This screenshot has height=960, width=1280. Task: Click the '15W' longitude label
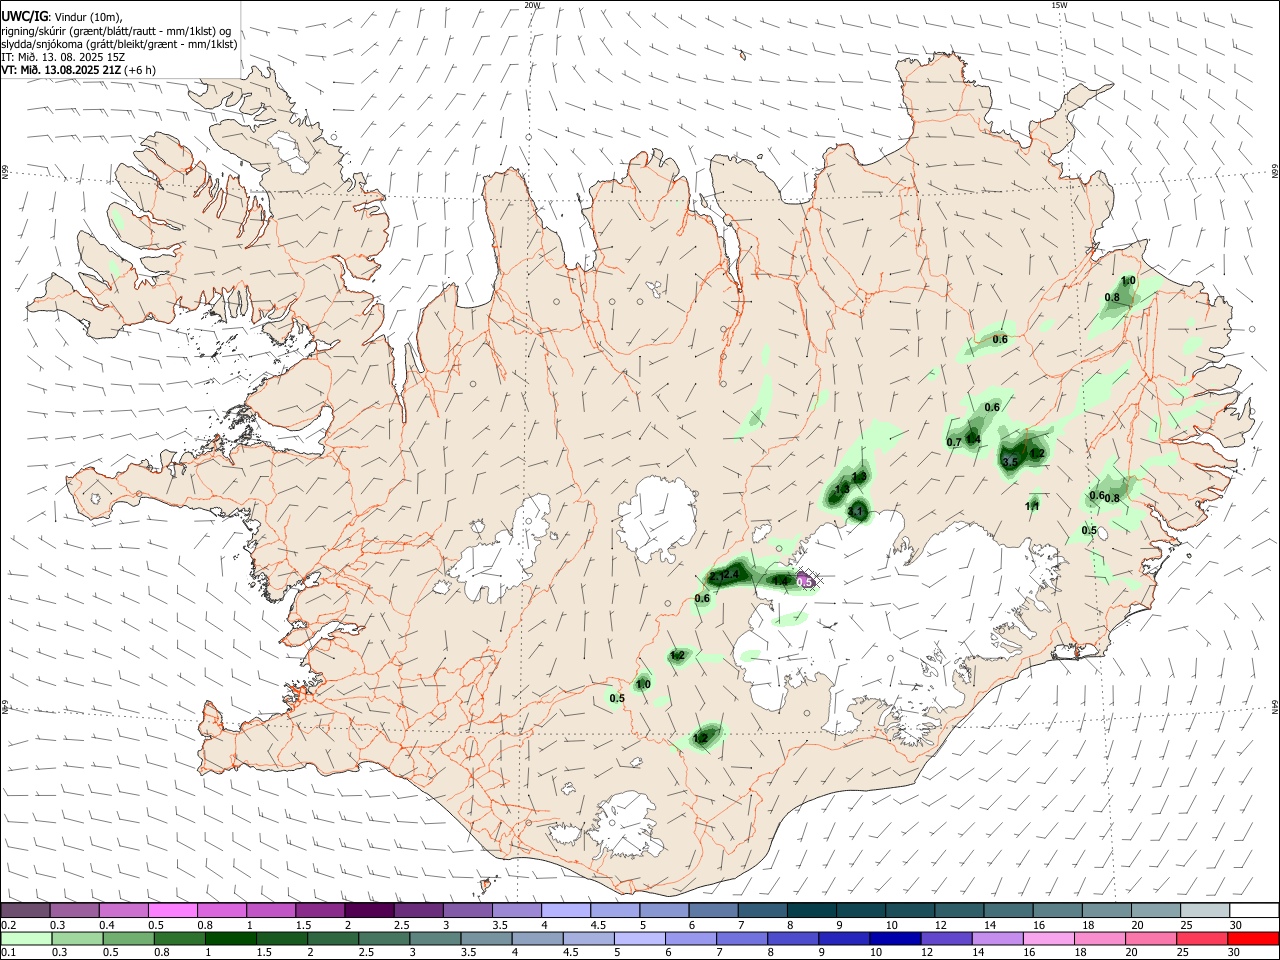coord(1059,5)
